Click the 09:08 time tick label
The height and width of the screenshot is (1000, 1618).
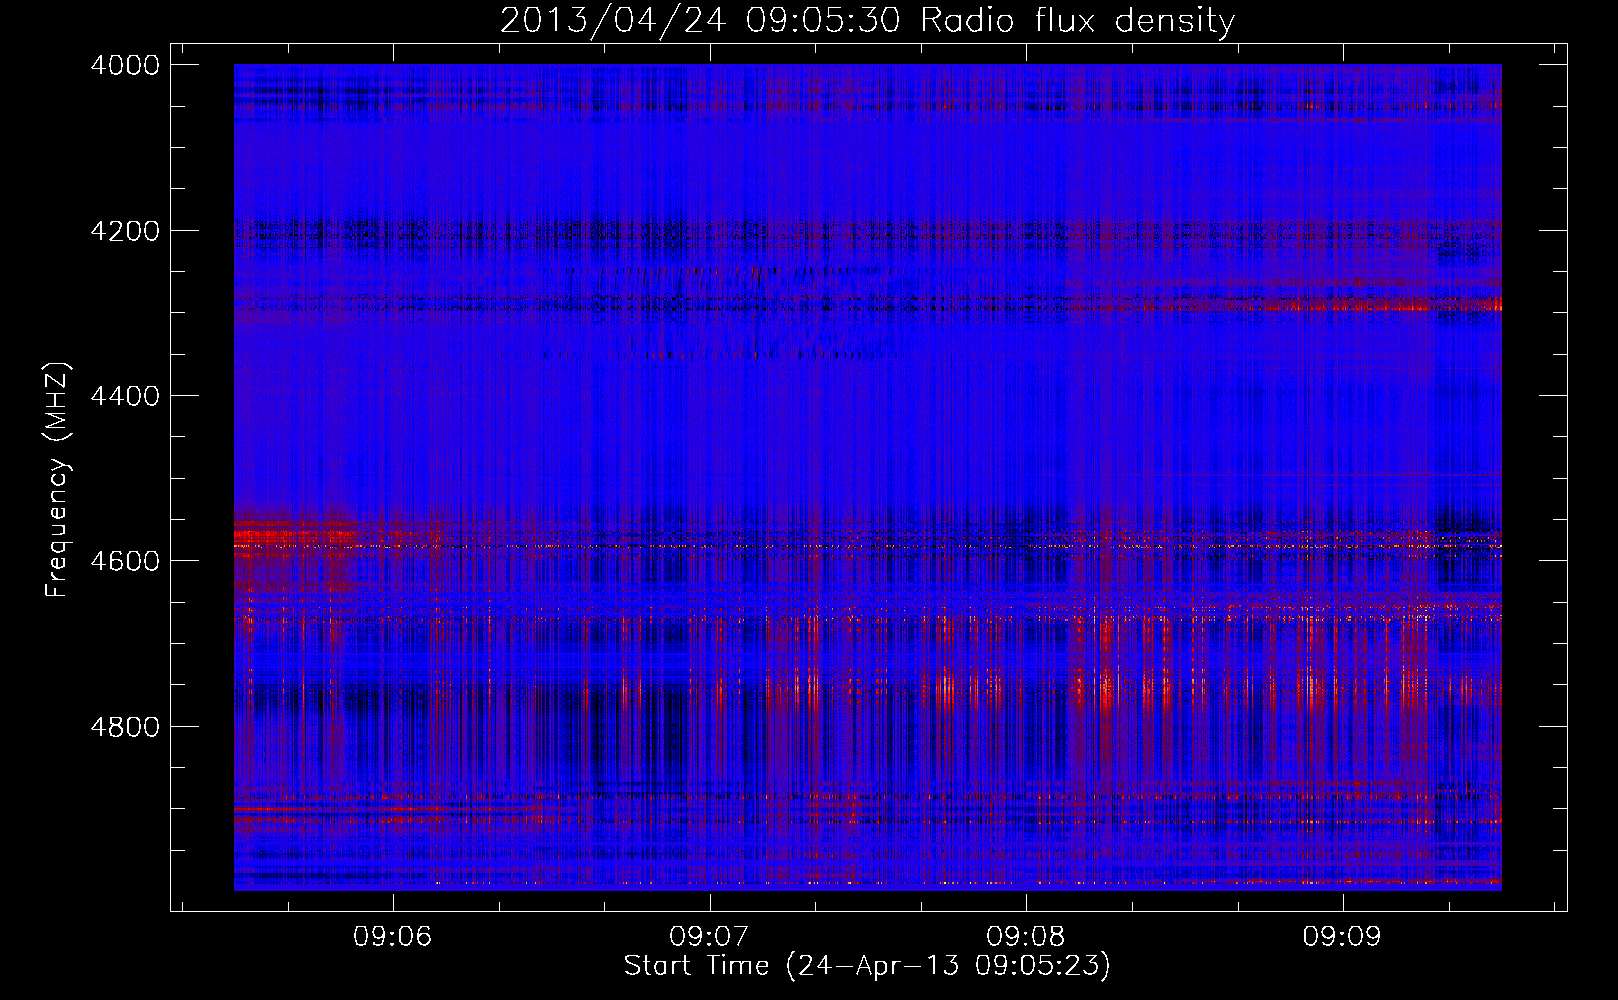coord(1026,936)
